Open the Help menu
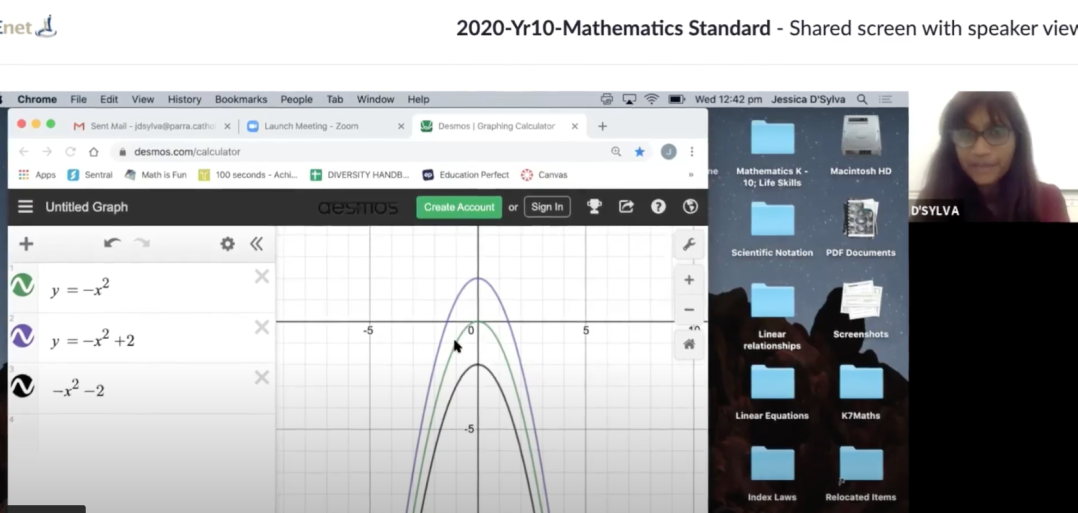Image resolution: width=1078 pixels, height=513 pixels. click(418, 99)
